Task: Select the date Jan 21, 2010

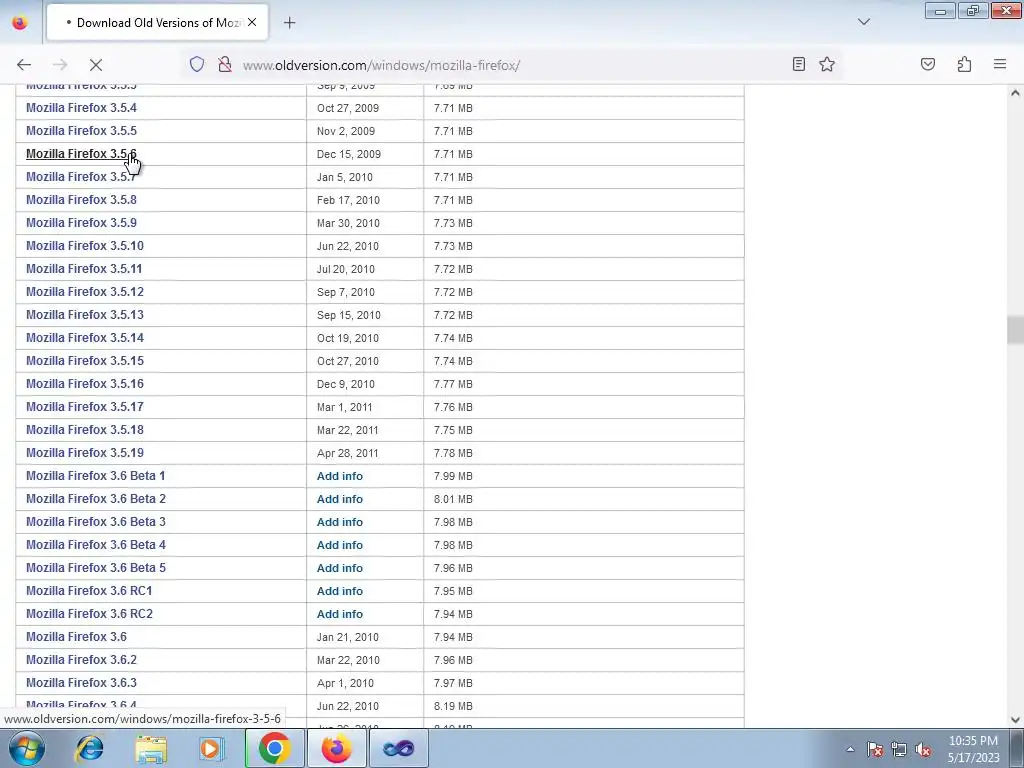Action: (347, 637)
